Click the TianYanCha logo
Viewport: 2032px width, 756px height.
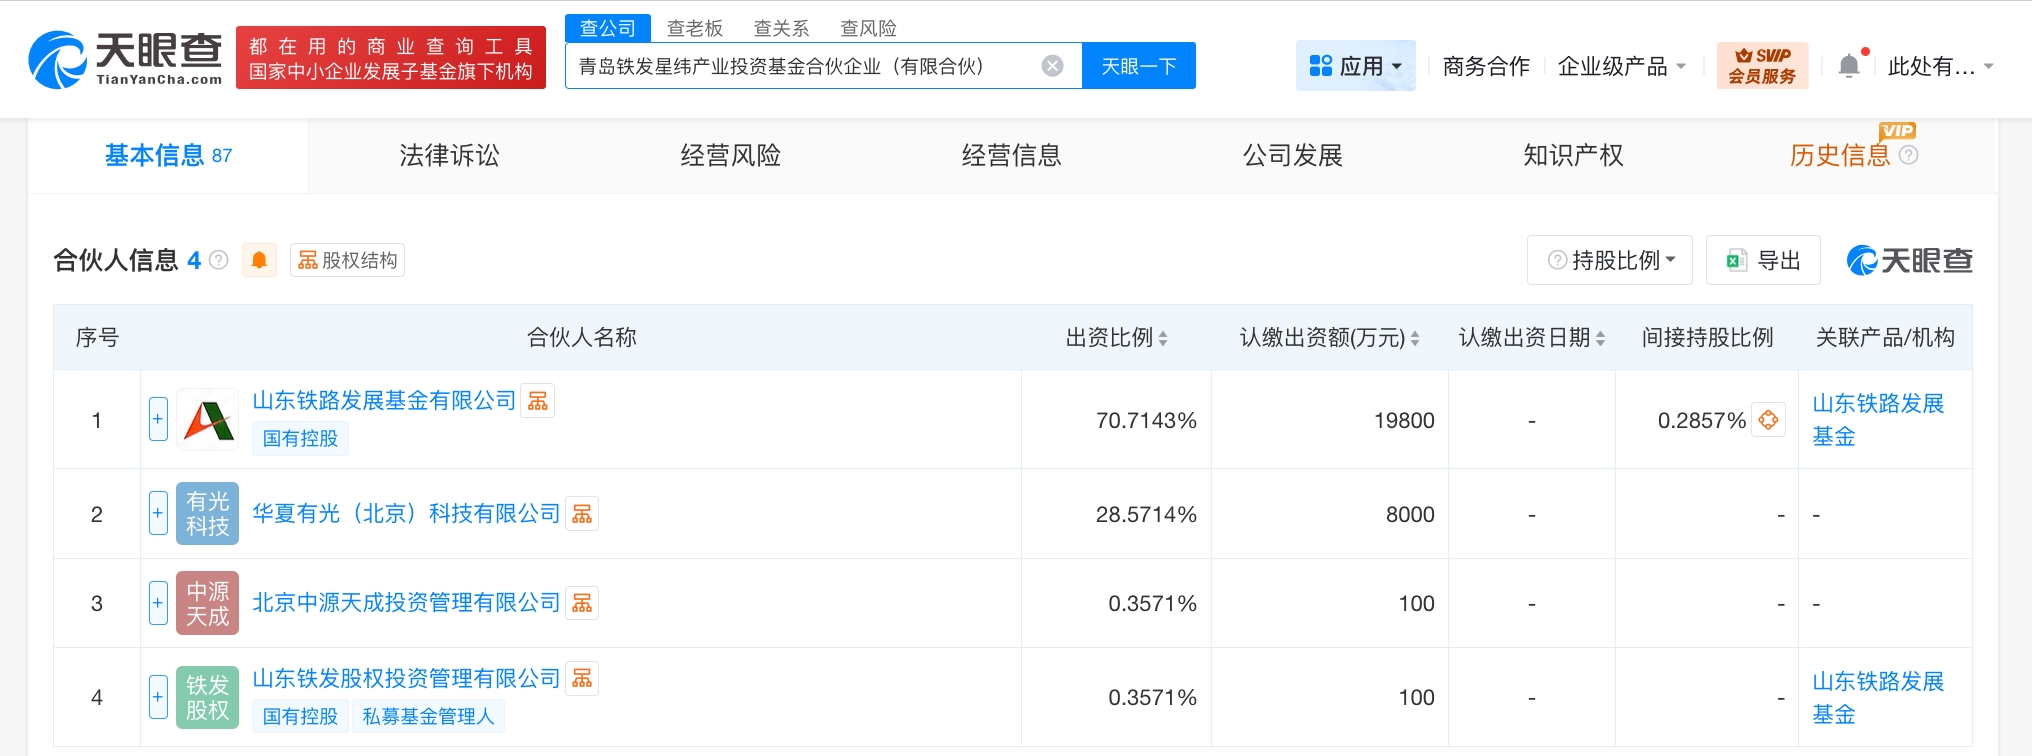(x=126, y=58)
